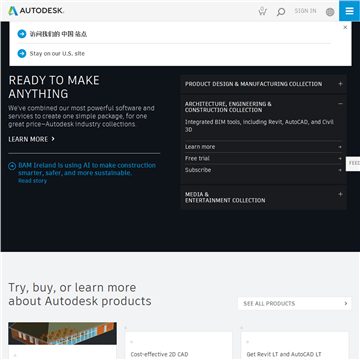Screen dimensions: 360x360
Task: Click Try, buy, or learn more heading
Action: pos(80,294)
